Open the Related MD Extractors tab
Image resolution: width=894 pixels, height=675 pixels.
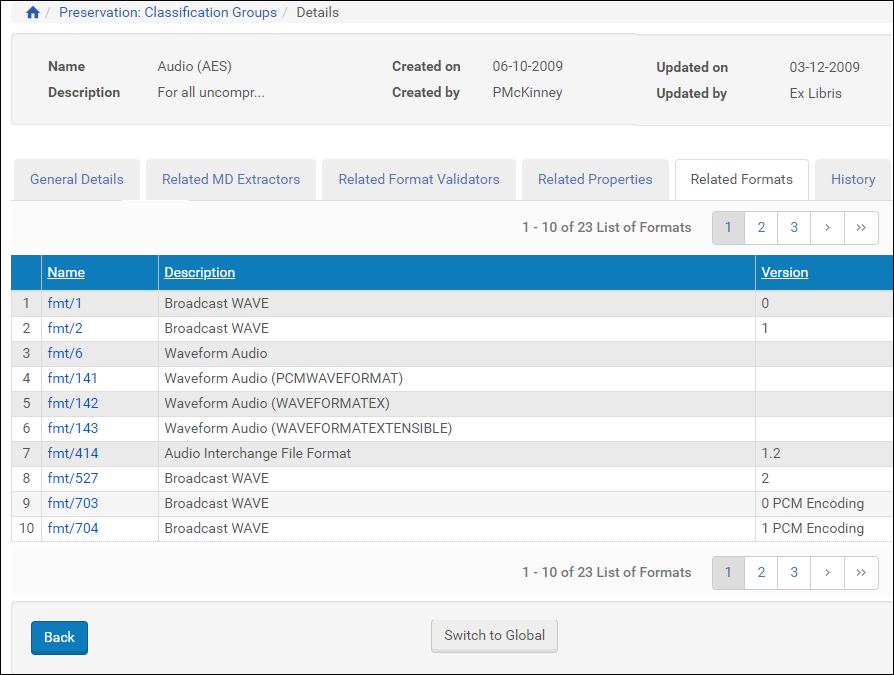click(x=231, y=180)
